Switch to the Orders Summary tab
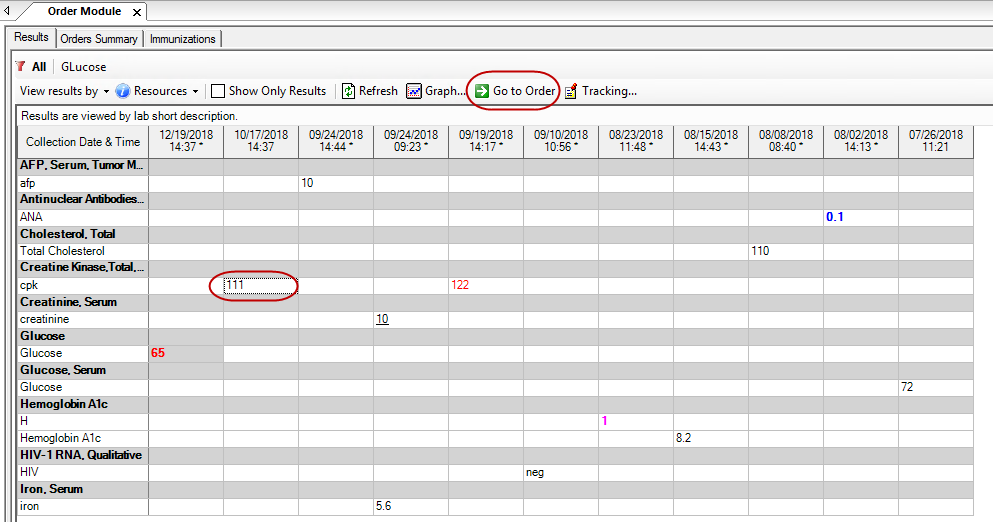Image resolution: width=993 pixels, height=522 pixels. coord(99,39)
